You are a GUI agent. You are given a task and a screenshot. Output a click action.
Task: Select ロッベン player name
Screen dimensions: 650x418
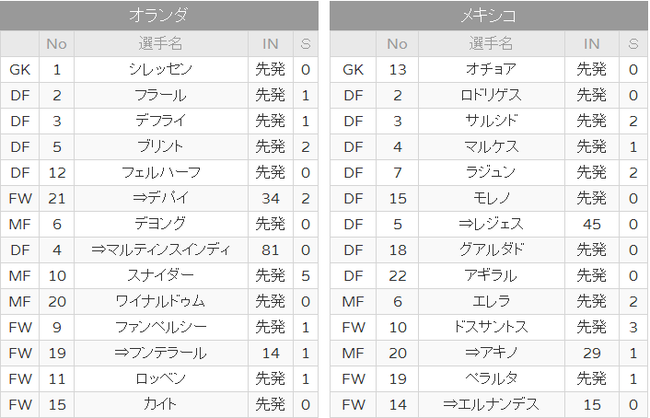click(x=161, y=378)
